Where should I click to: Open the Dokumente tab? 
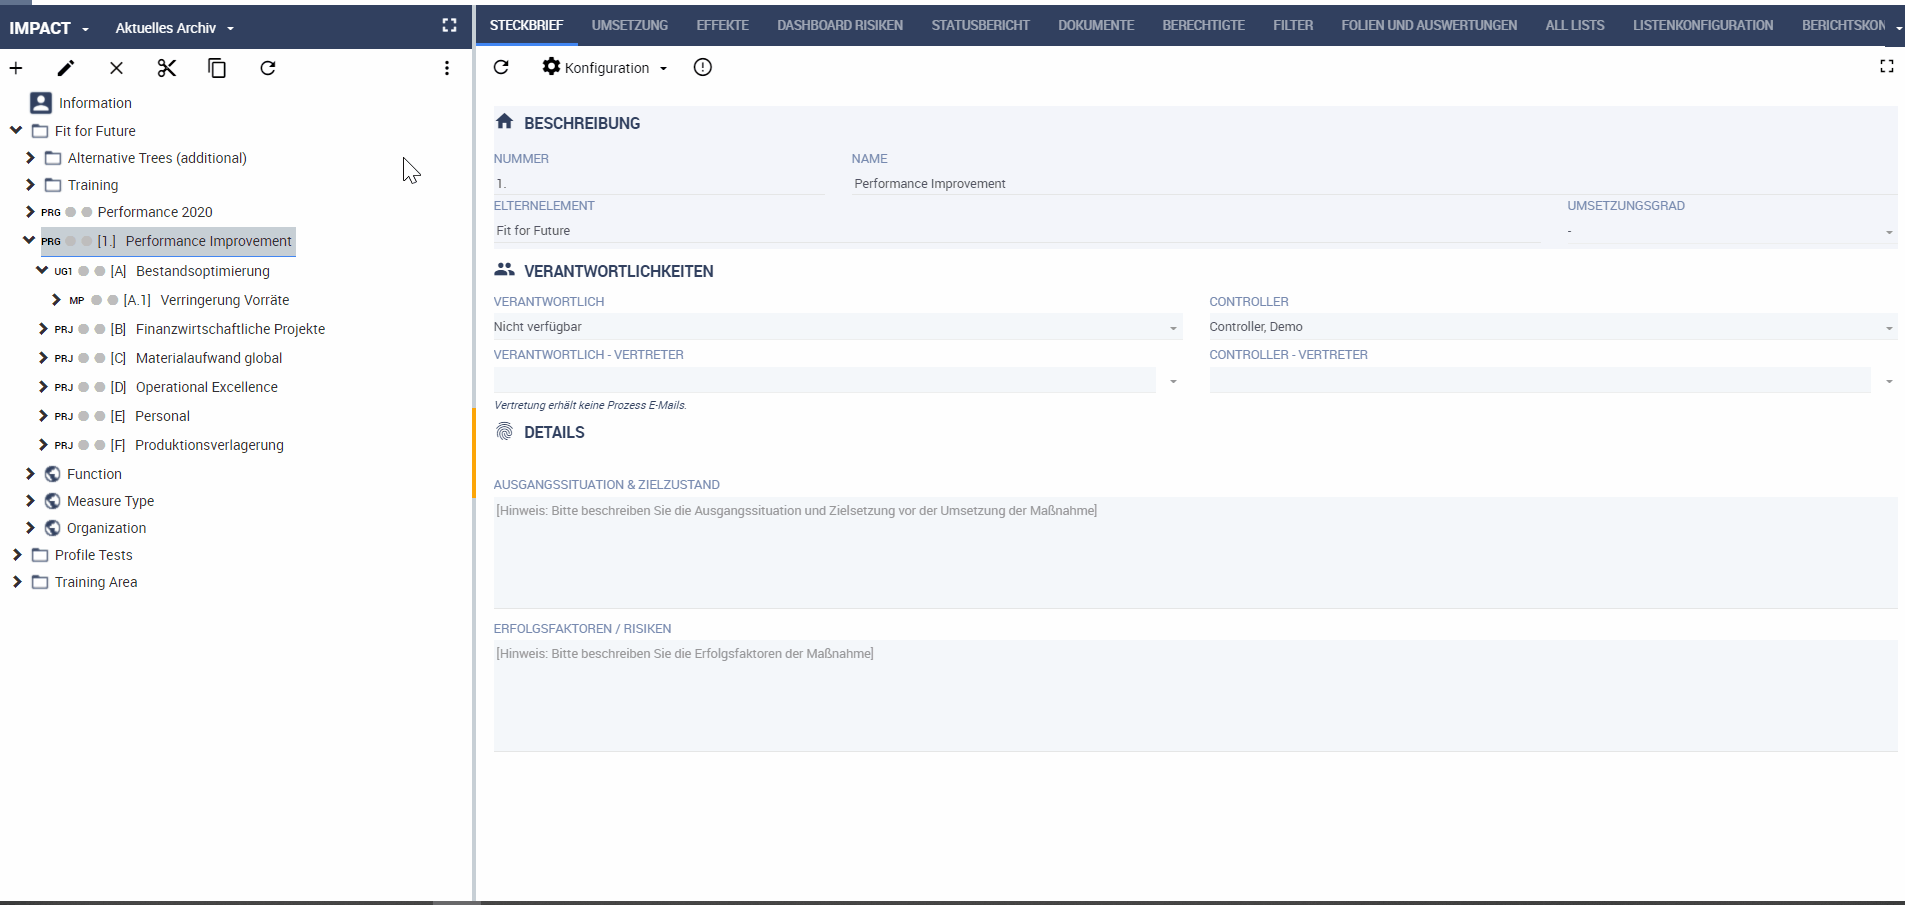1096,25
